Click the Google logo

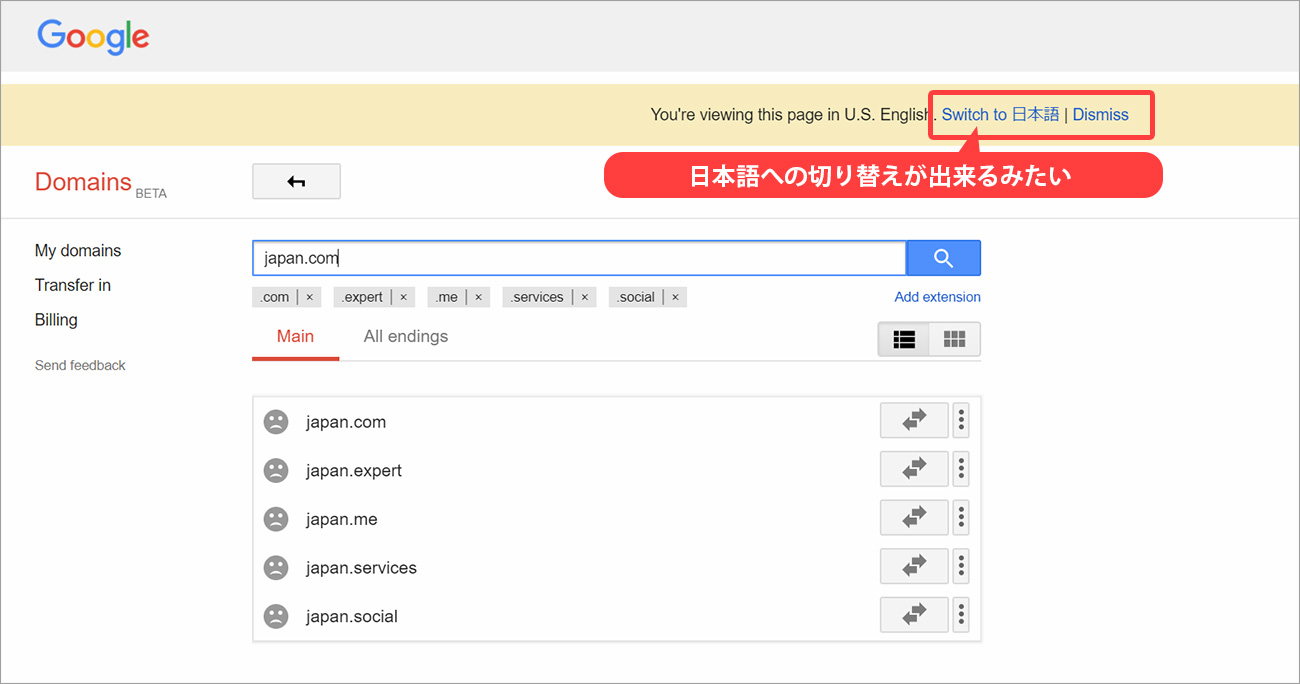point(93,37)
